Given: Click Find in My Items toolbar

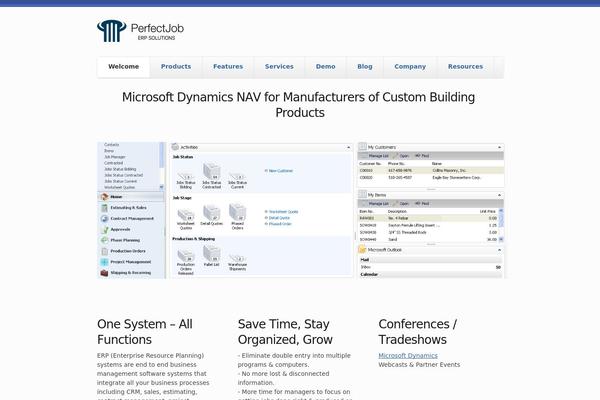Looking at the screenshot, I should (422, 204).
